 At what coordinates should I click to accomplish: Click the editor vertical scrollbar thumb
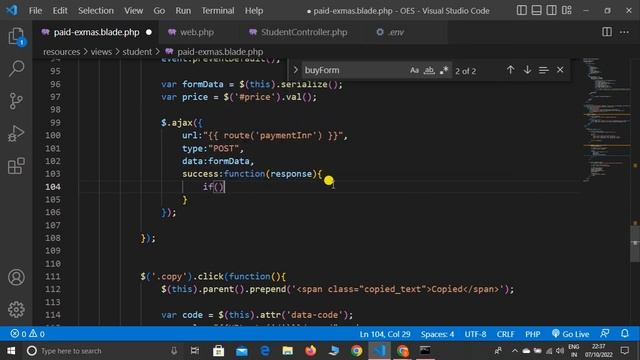(635, 243)
